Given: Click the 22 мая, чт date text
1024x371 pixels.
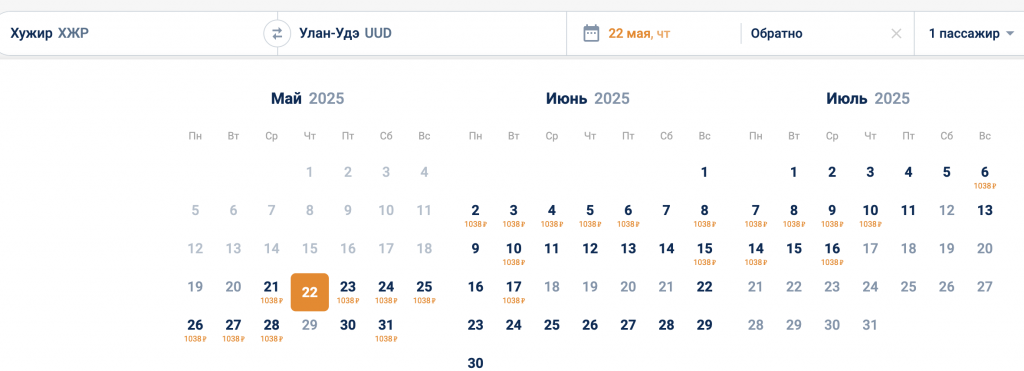Looking at the screenshot, I should coord(639,33).
